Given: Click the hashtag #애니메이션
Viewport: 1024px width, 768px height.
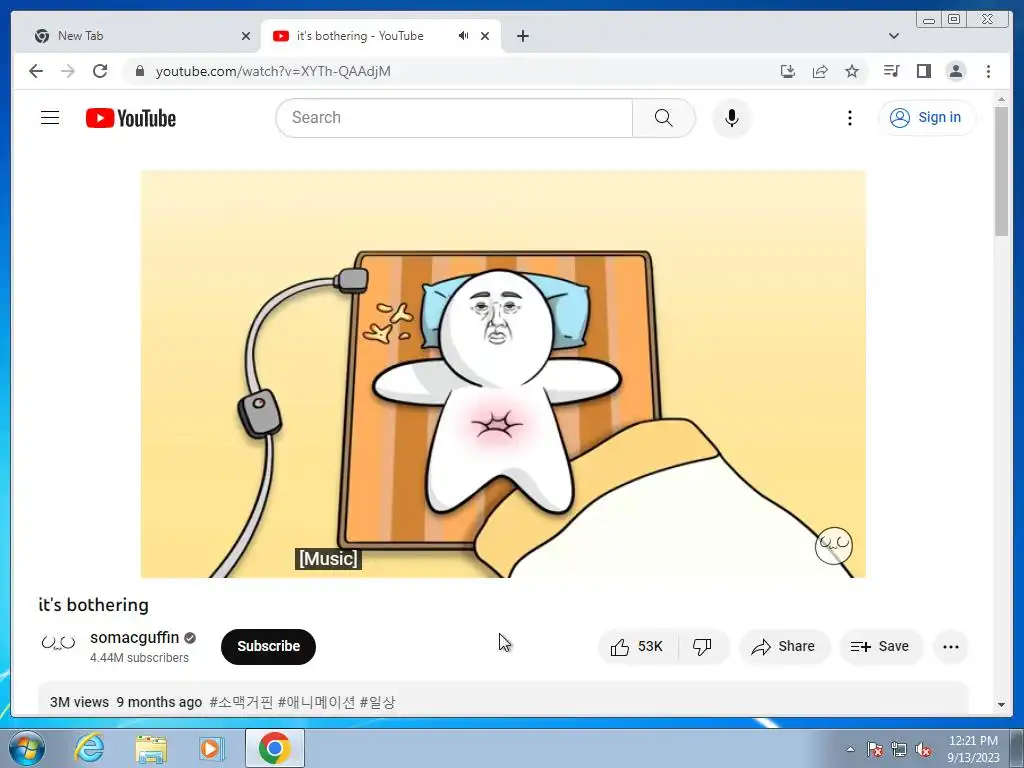Looking at the screenshot, I should (316, 702).
